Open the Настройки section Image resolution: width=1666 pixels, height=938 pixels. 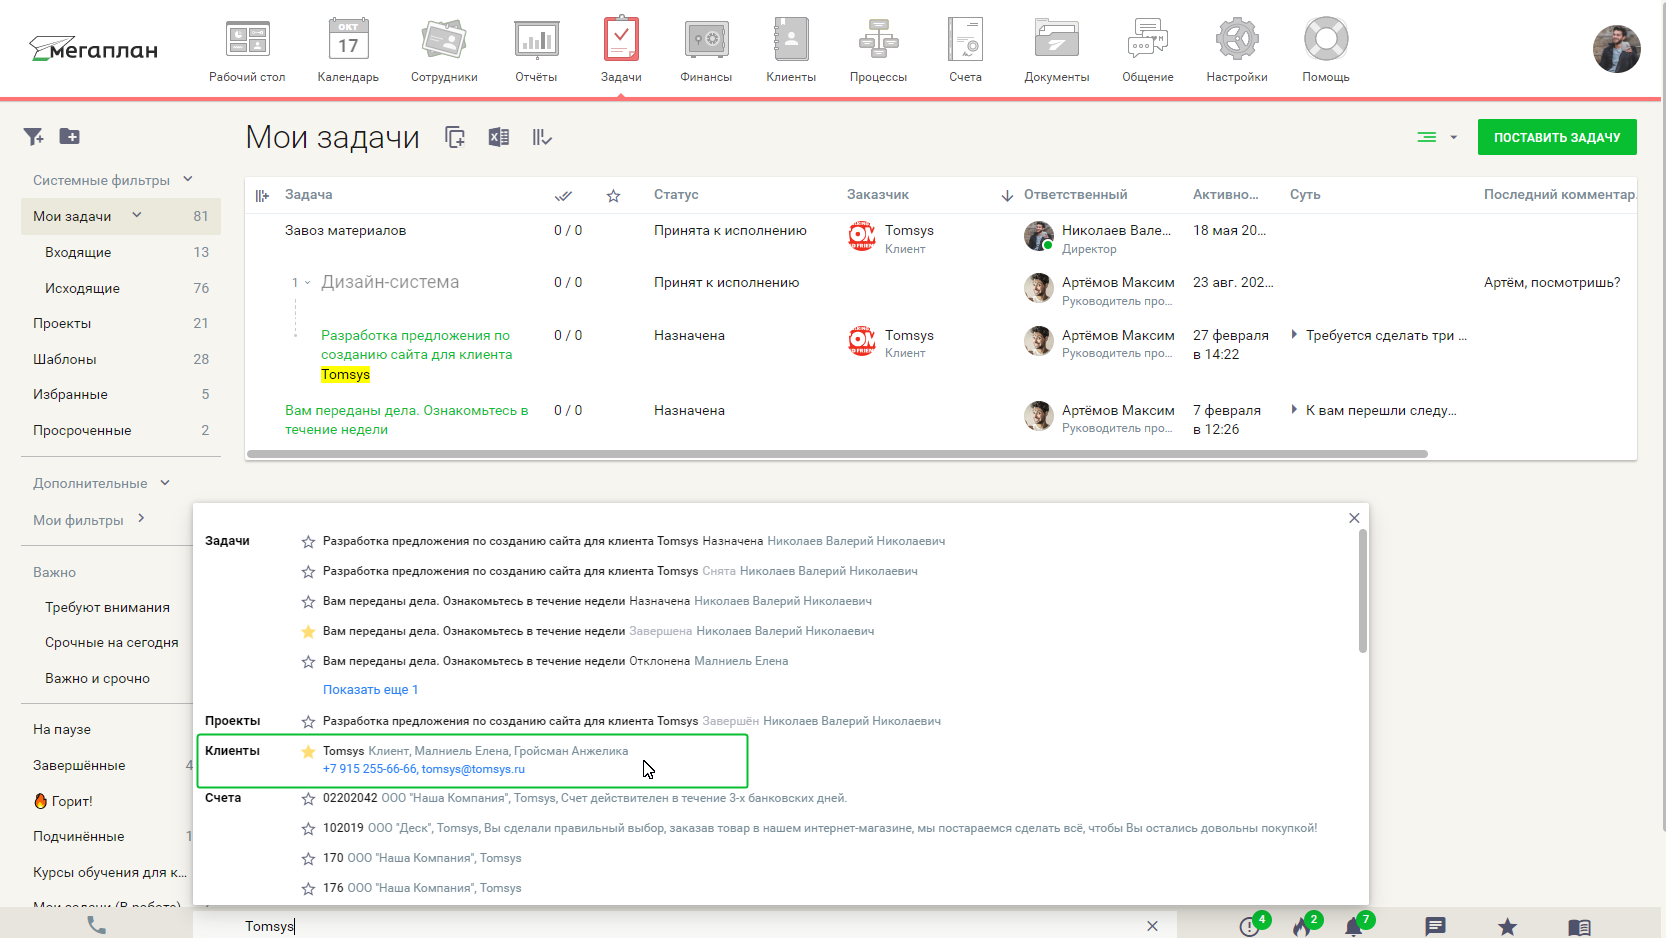coord(1237,50)
